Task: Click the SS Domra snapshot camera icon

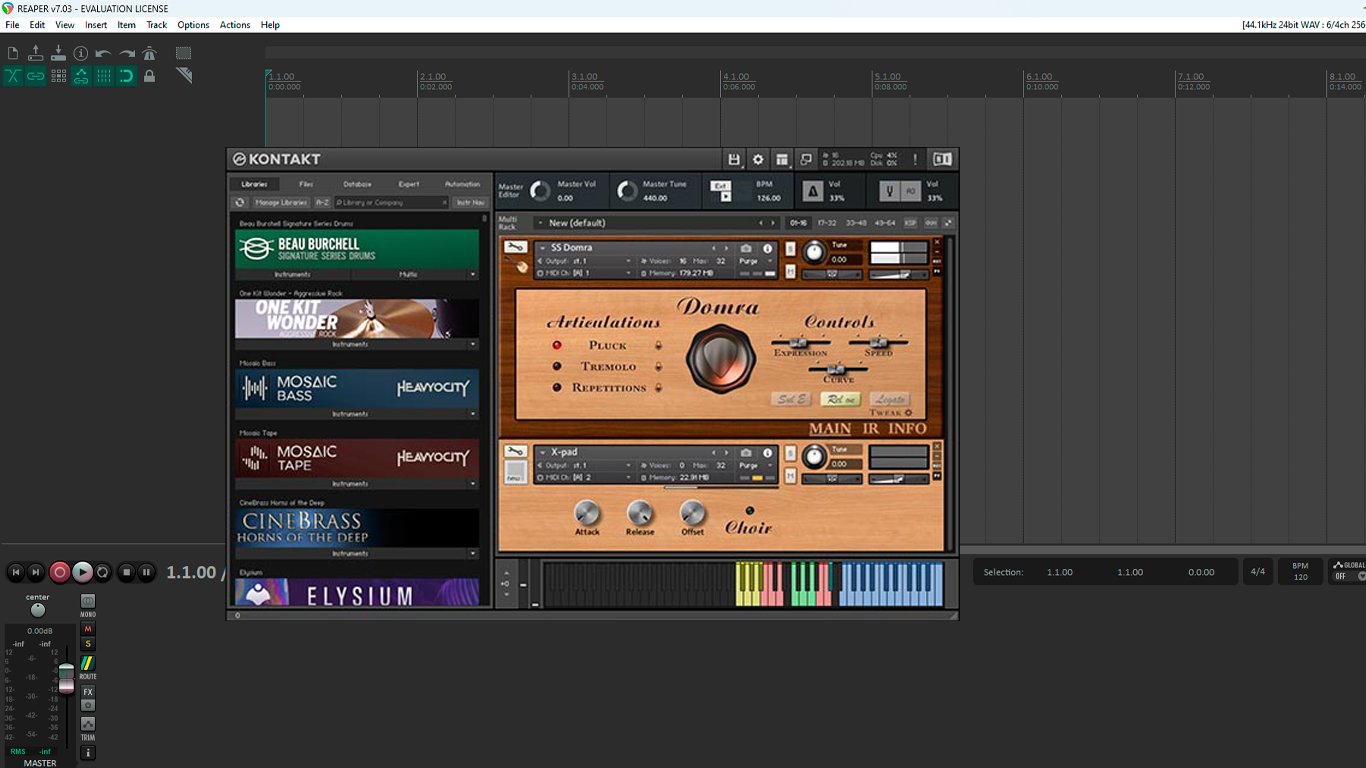Action: 746,248
